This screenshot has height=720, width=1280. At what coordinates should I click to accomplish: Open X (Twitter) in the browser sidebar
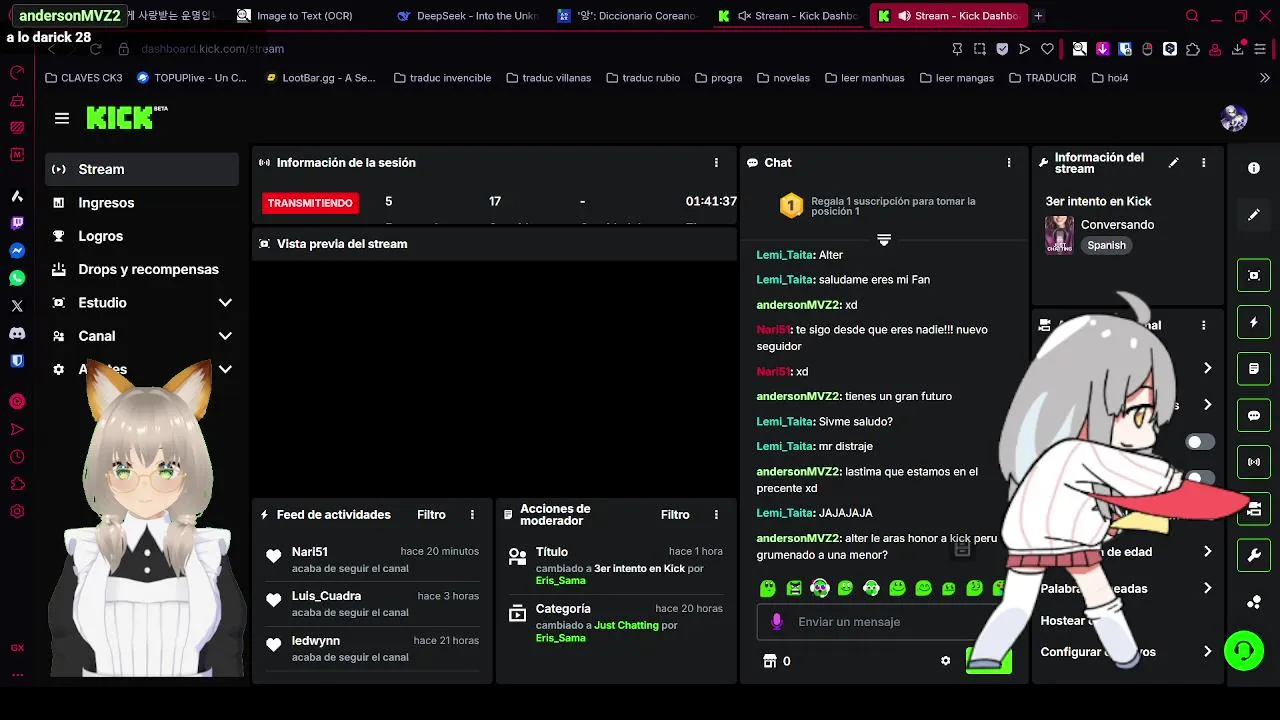tap(17, 306)
